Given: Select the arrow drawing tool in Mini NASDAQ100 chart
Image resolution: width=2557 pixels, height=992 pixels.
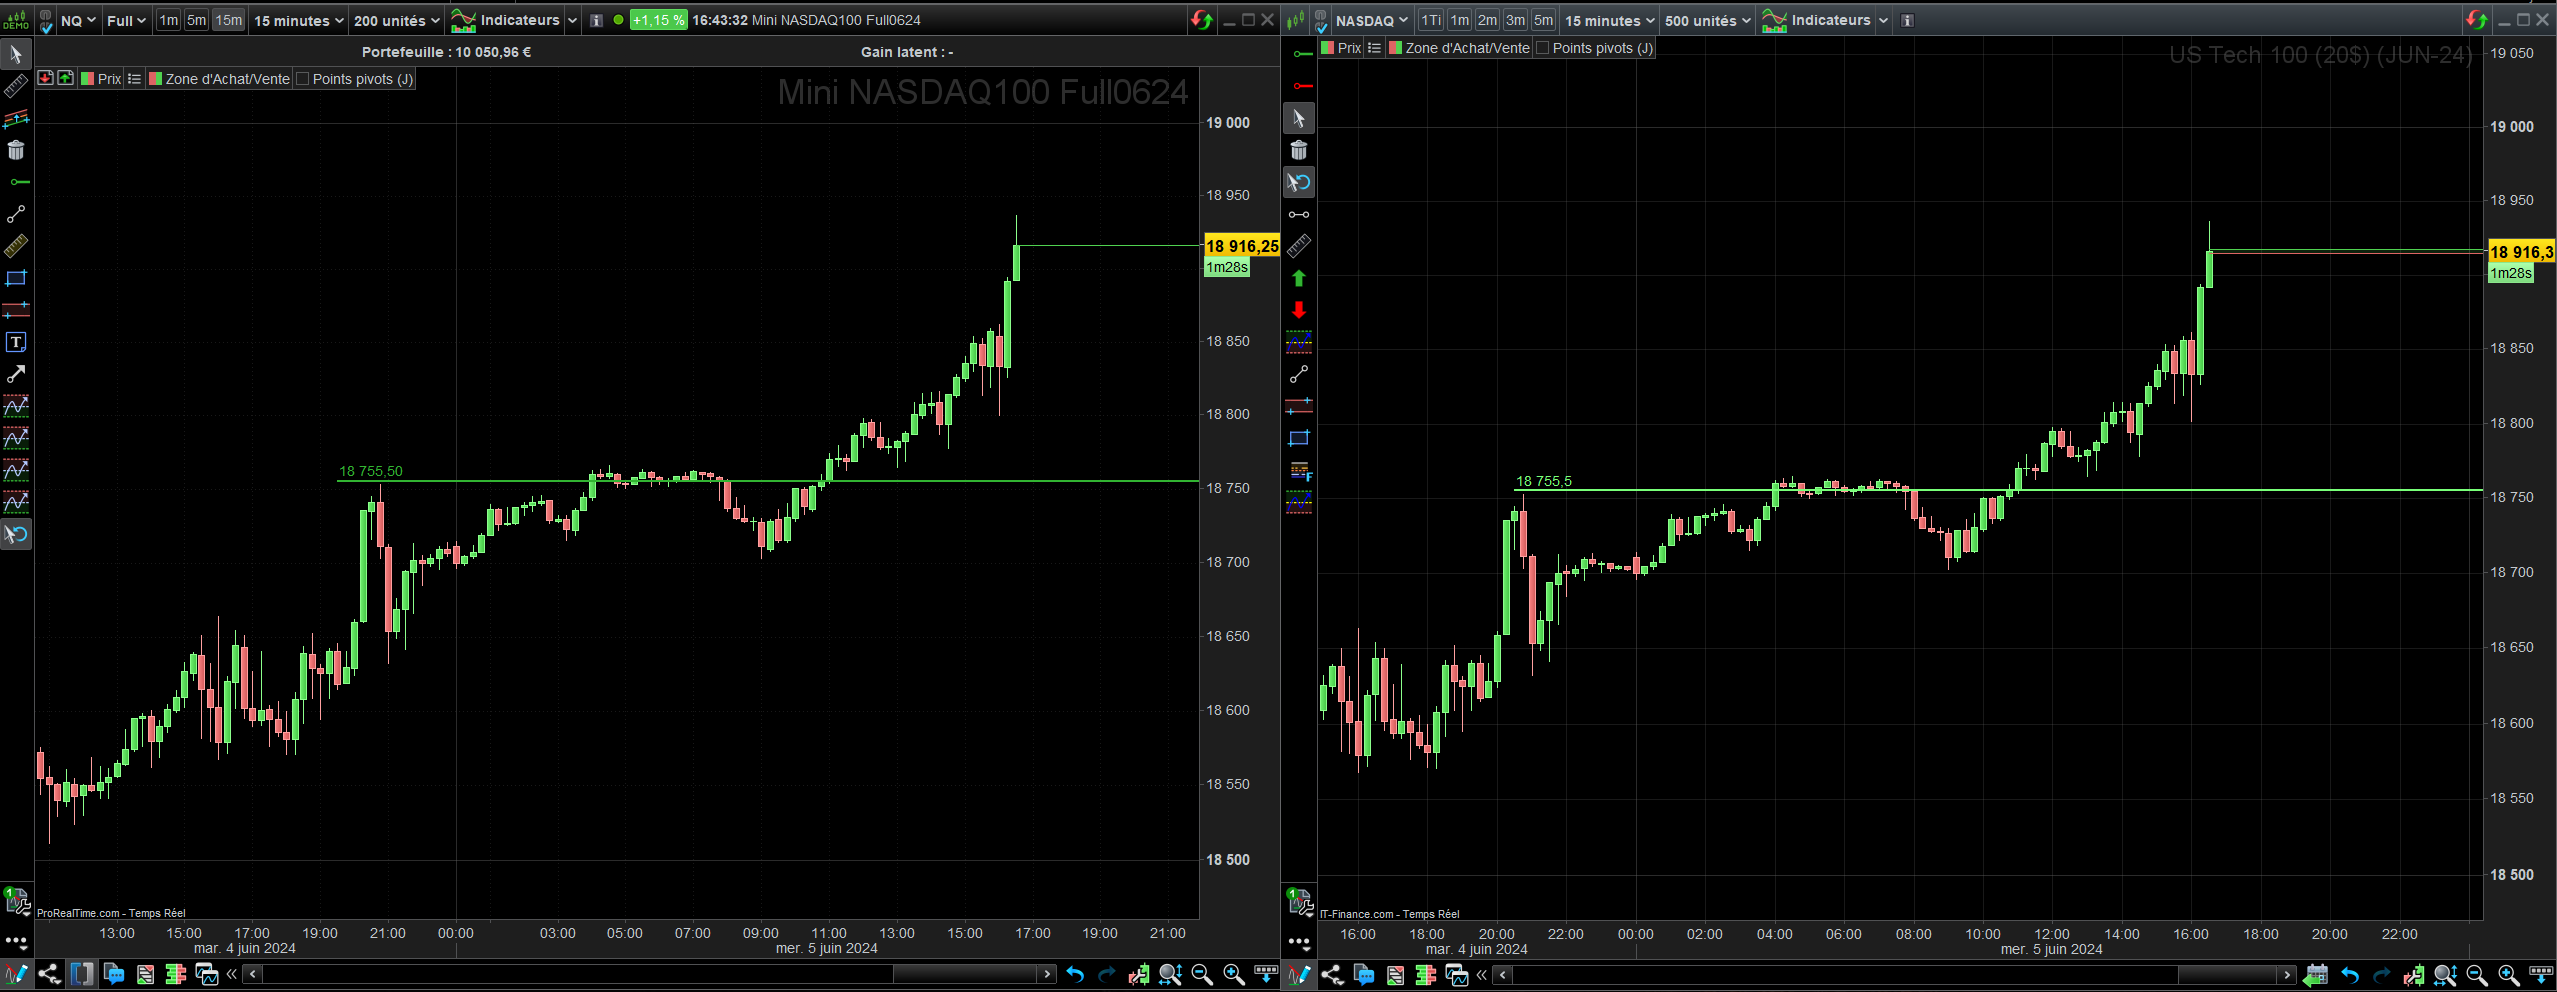Looking at the screenshot, I should pyautogui.click(x=16, y=374).
